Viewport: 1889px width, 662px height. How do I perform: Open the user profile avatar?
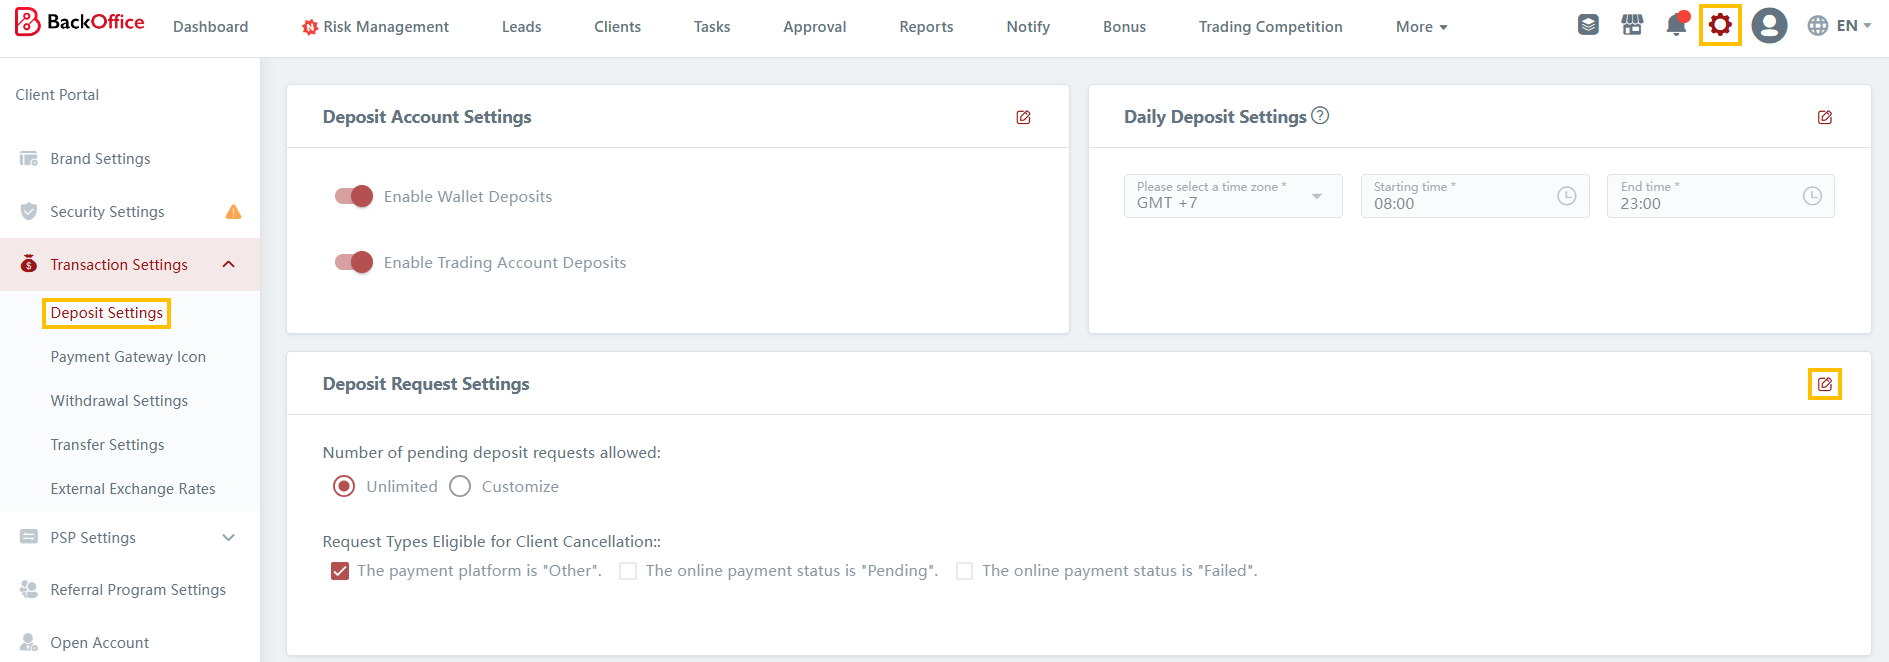click(1768, 25)
